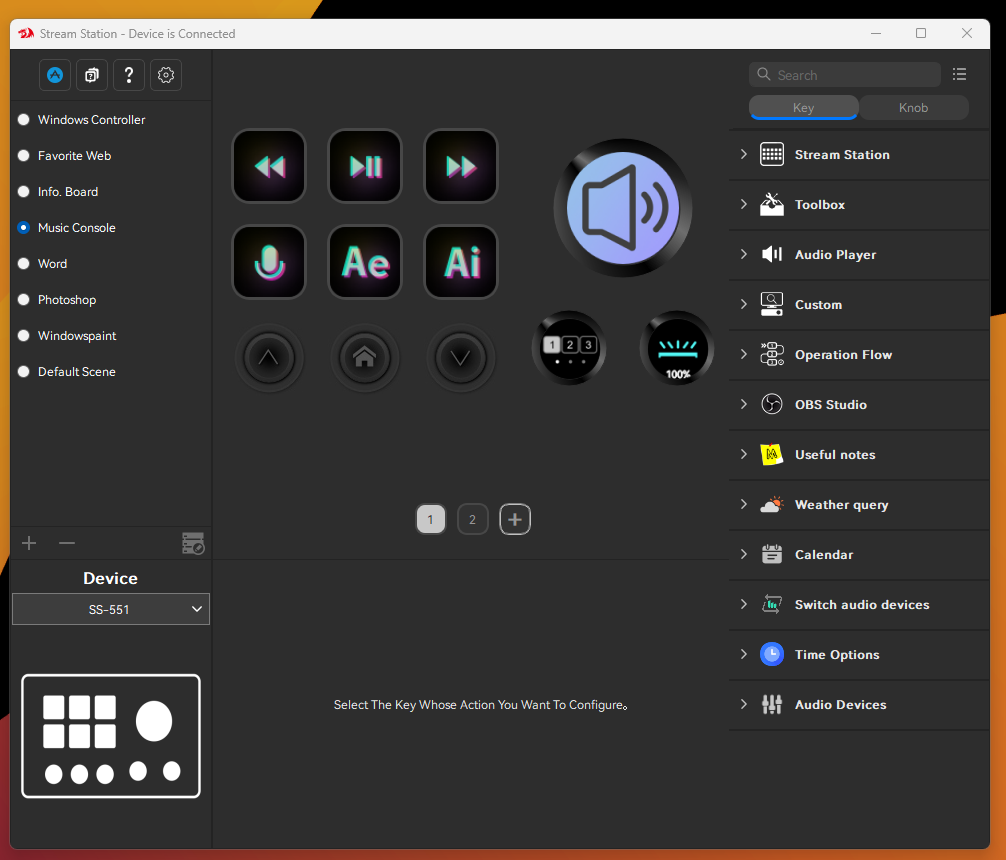Screen dimensions: 1006x860
Task: Click the 'Weather query' label
Action: pyautogui.click(x=841, y=505)
